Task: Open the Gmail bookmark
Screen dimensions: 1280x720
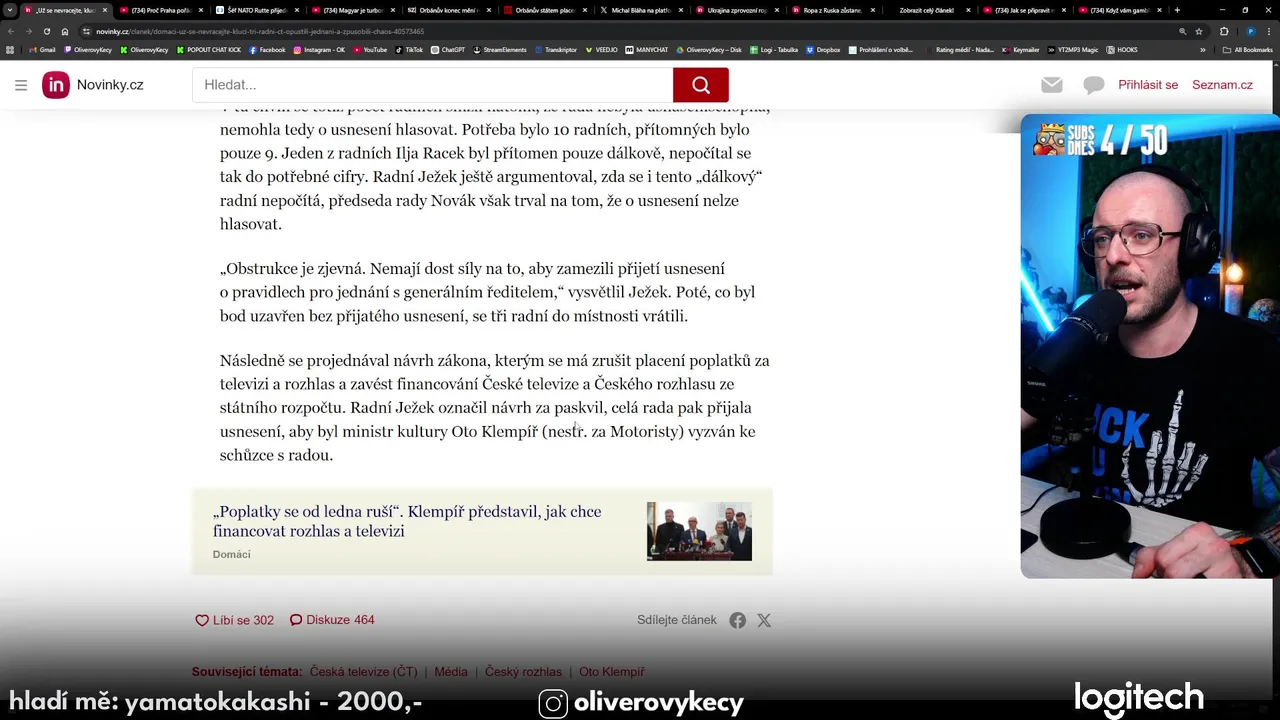Action: 42,49
